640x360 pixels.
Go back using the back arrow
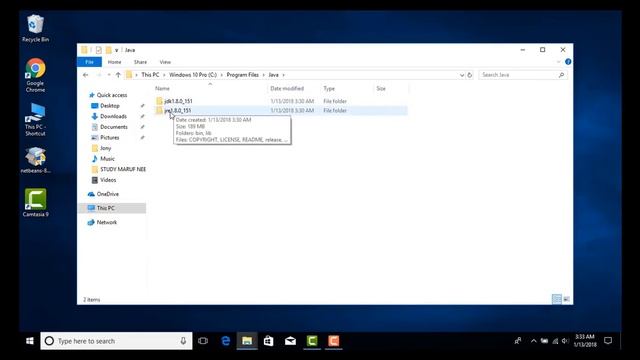click(85, 75)
